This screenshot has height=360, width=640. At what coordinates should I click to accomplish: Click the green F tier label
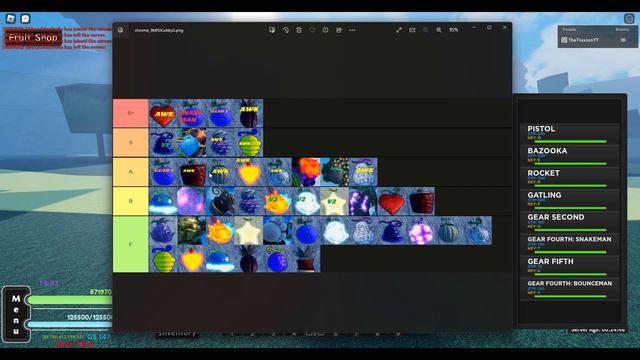(x=131, y=244)
